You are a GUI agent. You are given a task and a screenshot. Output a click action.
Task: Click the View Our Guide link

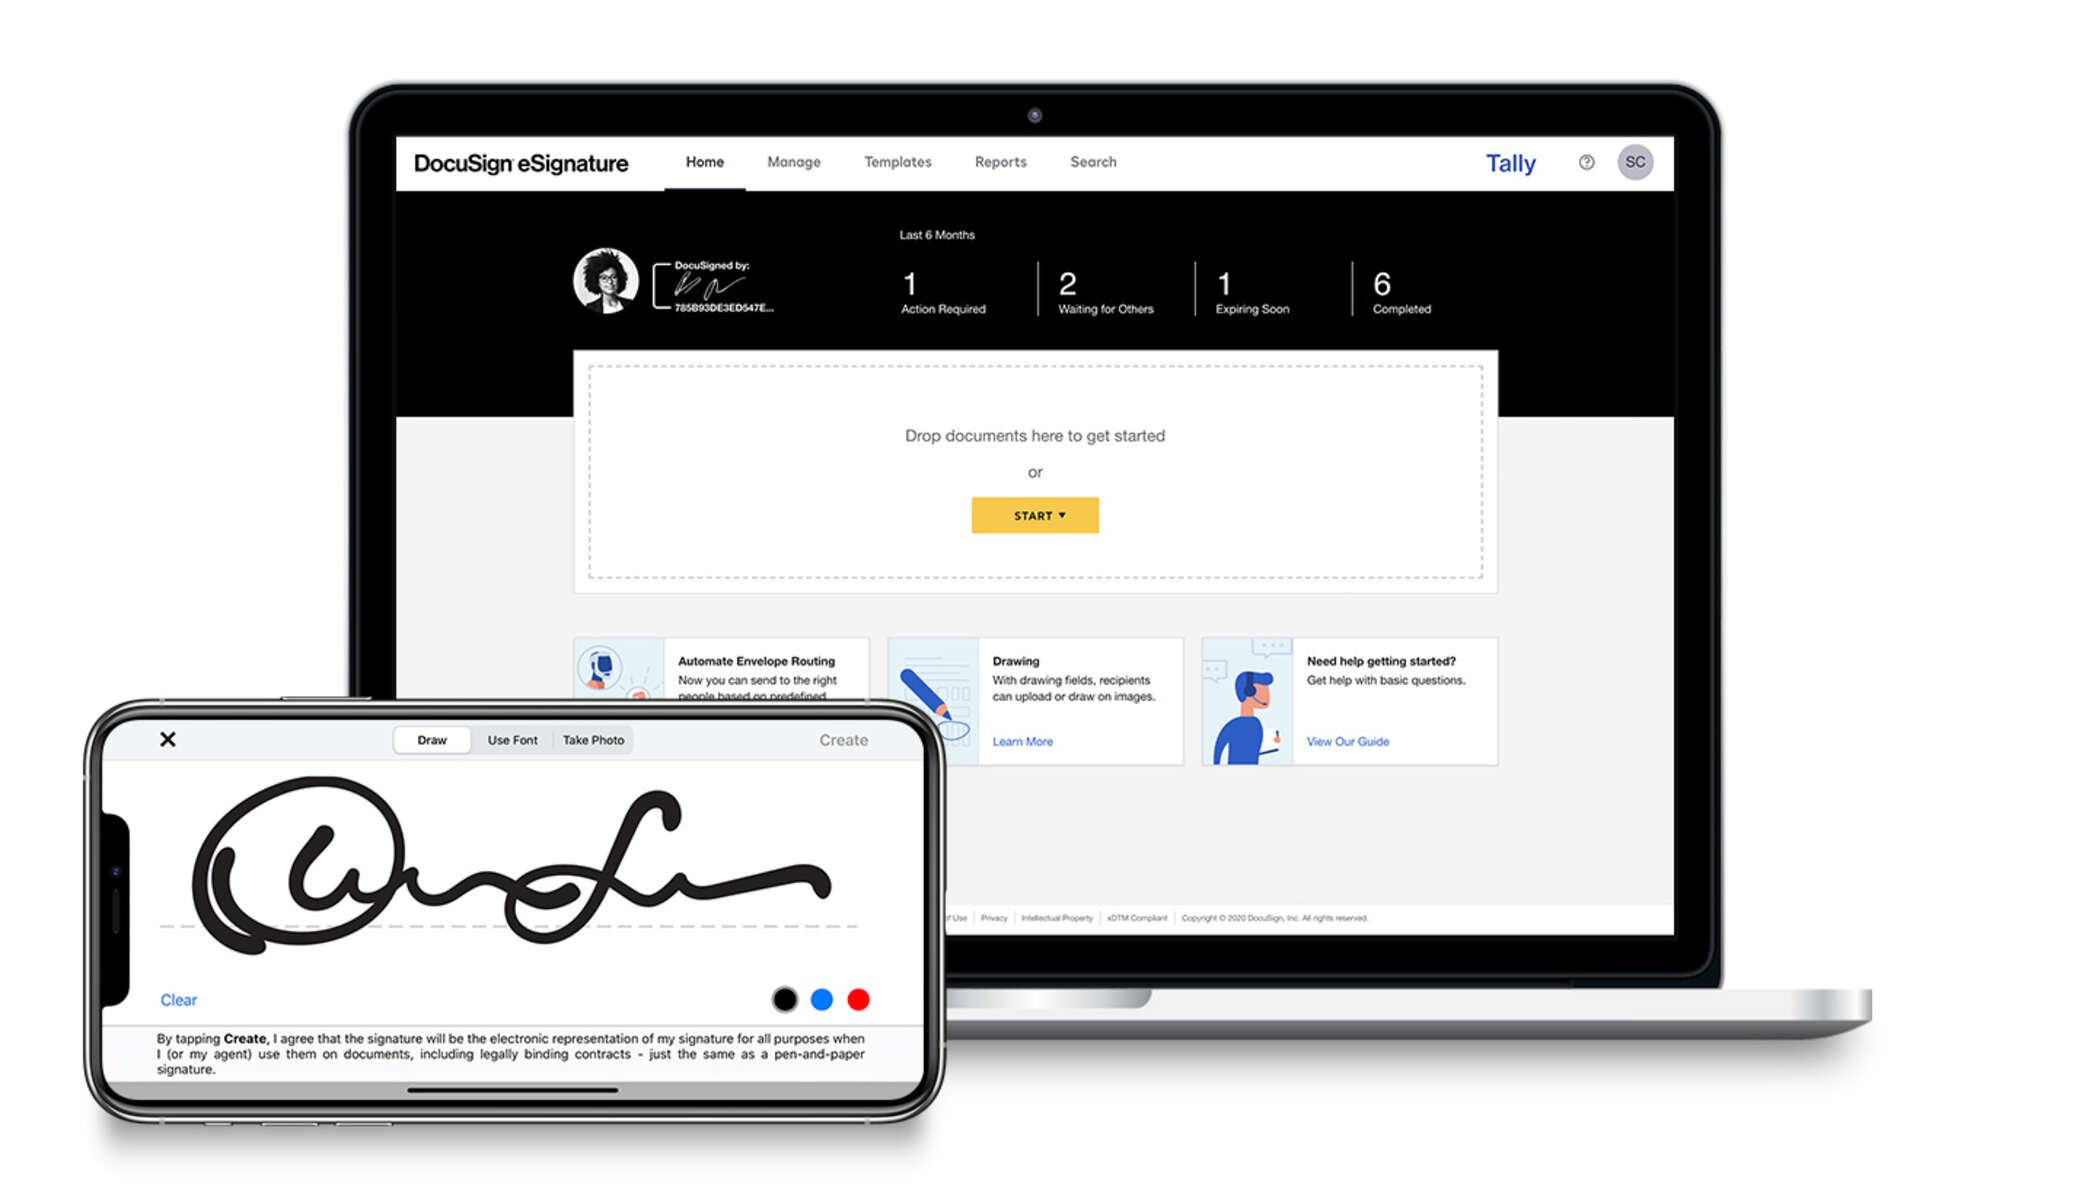coord(1344,740)
